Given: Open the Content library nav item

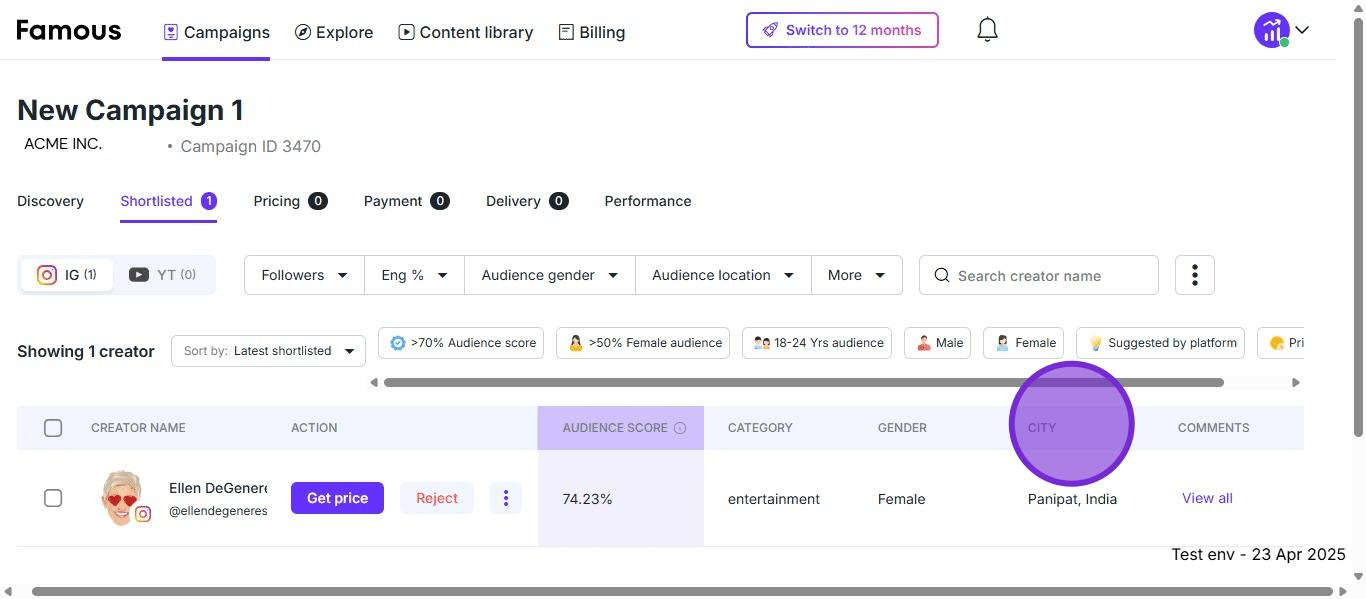Looking at the screenshot, I should point(466,32).
